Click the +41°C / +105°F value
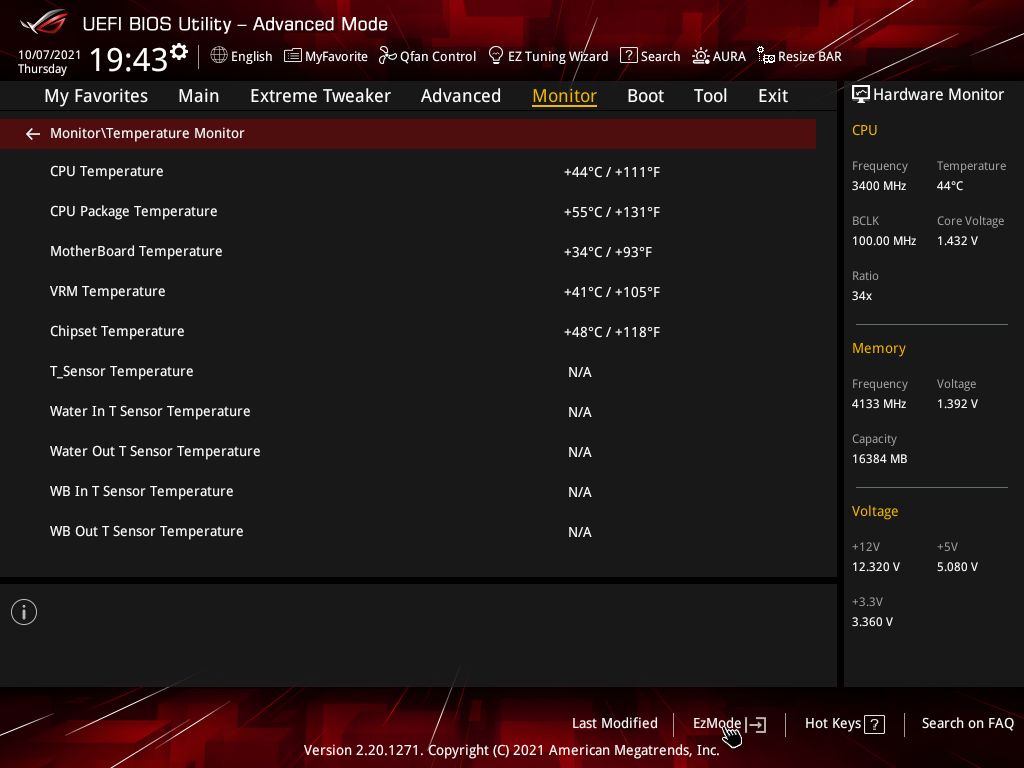The width and height of the screenshot is (1024, 768). 612,292
